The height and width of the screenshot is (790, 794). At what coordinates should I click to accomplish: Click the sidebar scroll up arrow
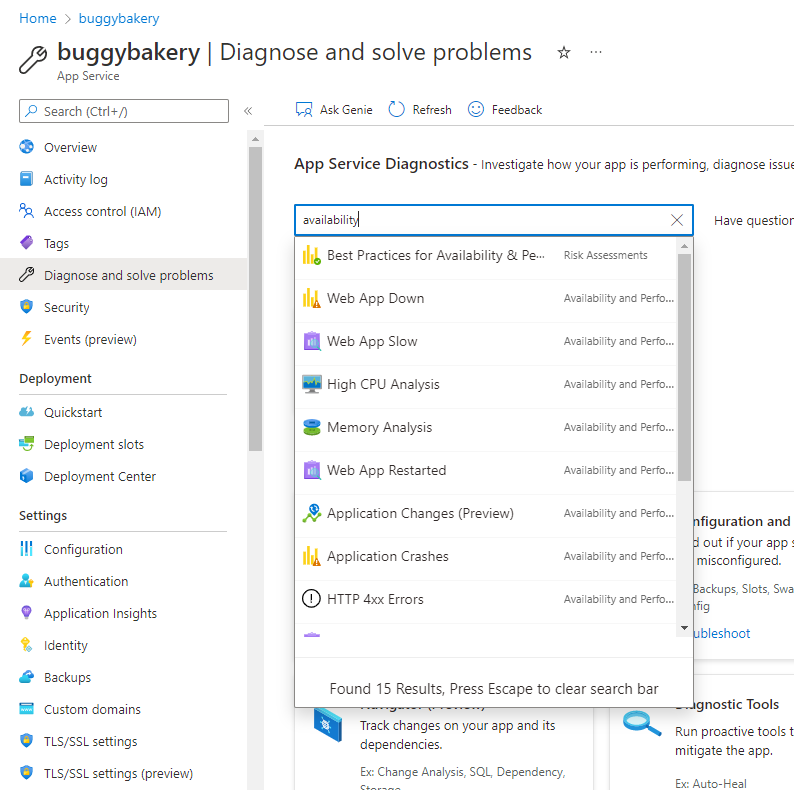pos(255,139)
